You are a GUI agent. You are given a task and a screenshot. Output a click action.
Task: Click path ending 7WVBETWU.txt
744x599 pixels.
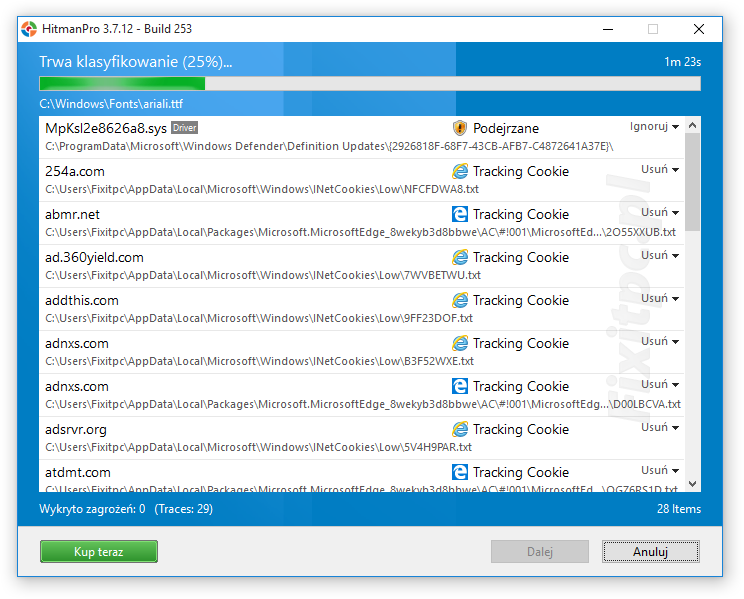(x=263, y=275)
